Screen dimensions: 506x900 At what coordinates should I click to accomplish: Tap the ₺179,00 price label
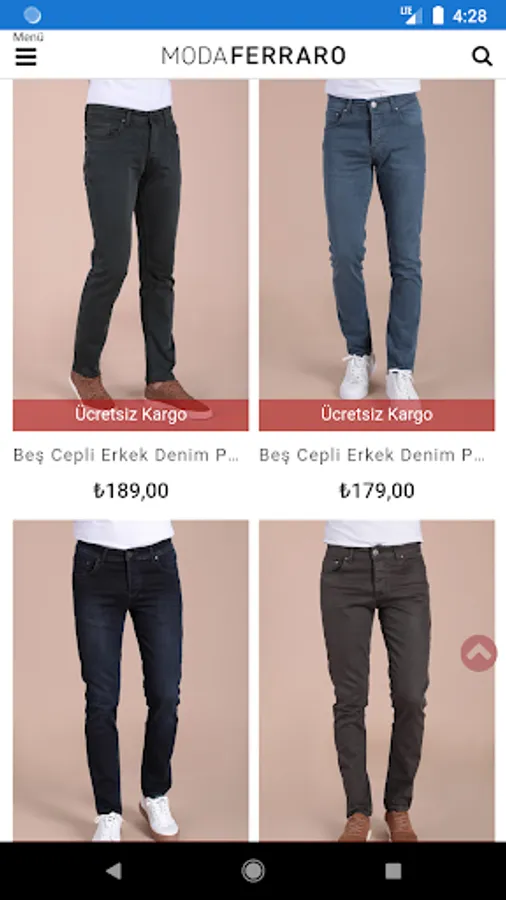[376, 491]
